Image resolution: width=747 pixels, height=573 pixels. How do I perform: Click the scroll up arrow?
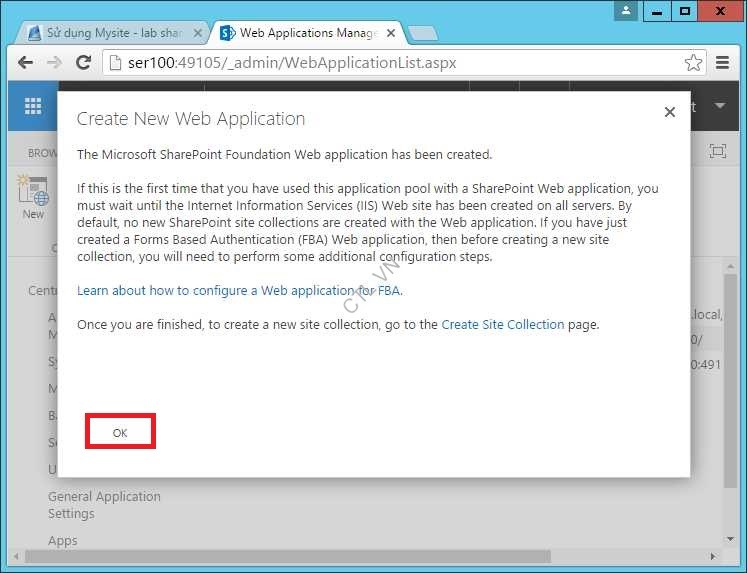(730, 266)
